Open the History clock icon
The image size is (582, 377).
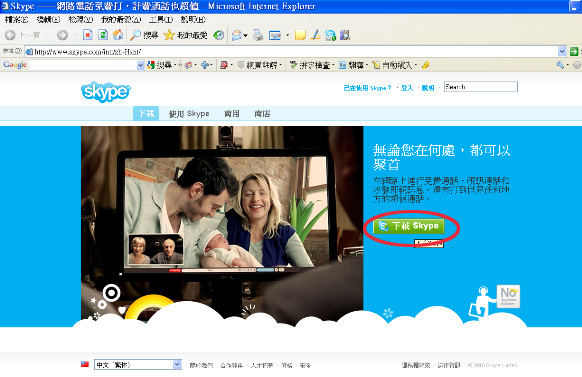[219, 35]
